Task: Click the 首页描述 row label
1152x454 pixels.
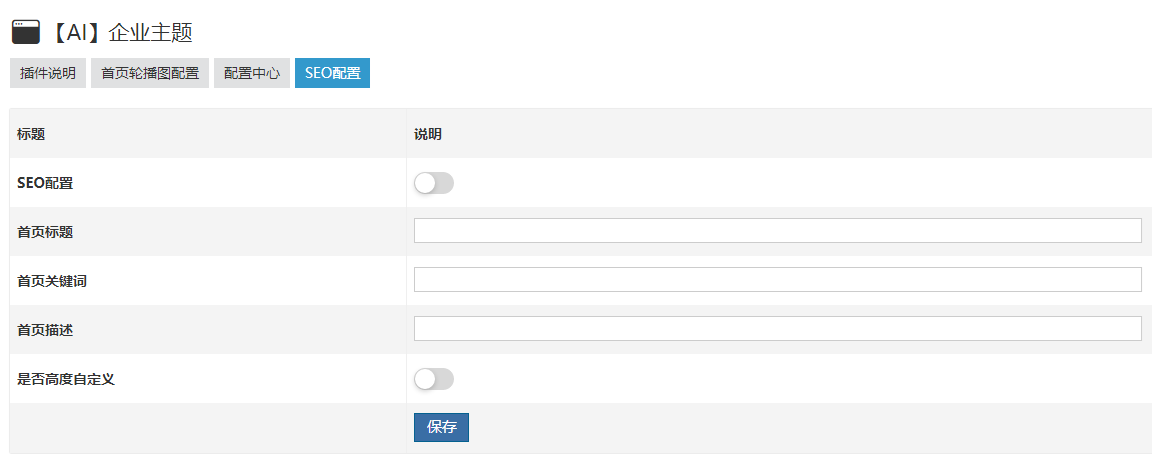Action: click(45, 330)
